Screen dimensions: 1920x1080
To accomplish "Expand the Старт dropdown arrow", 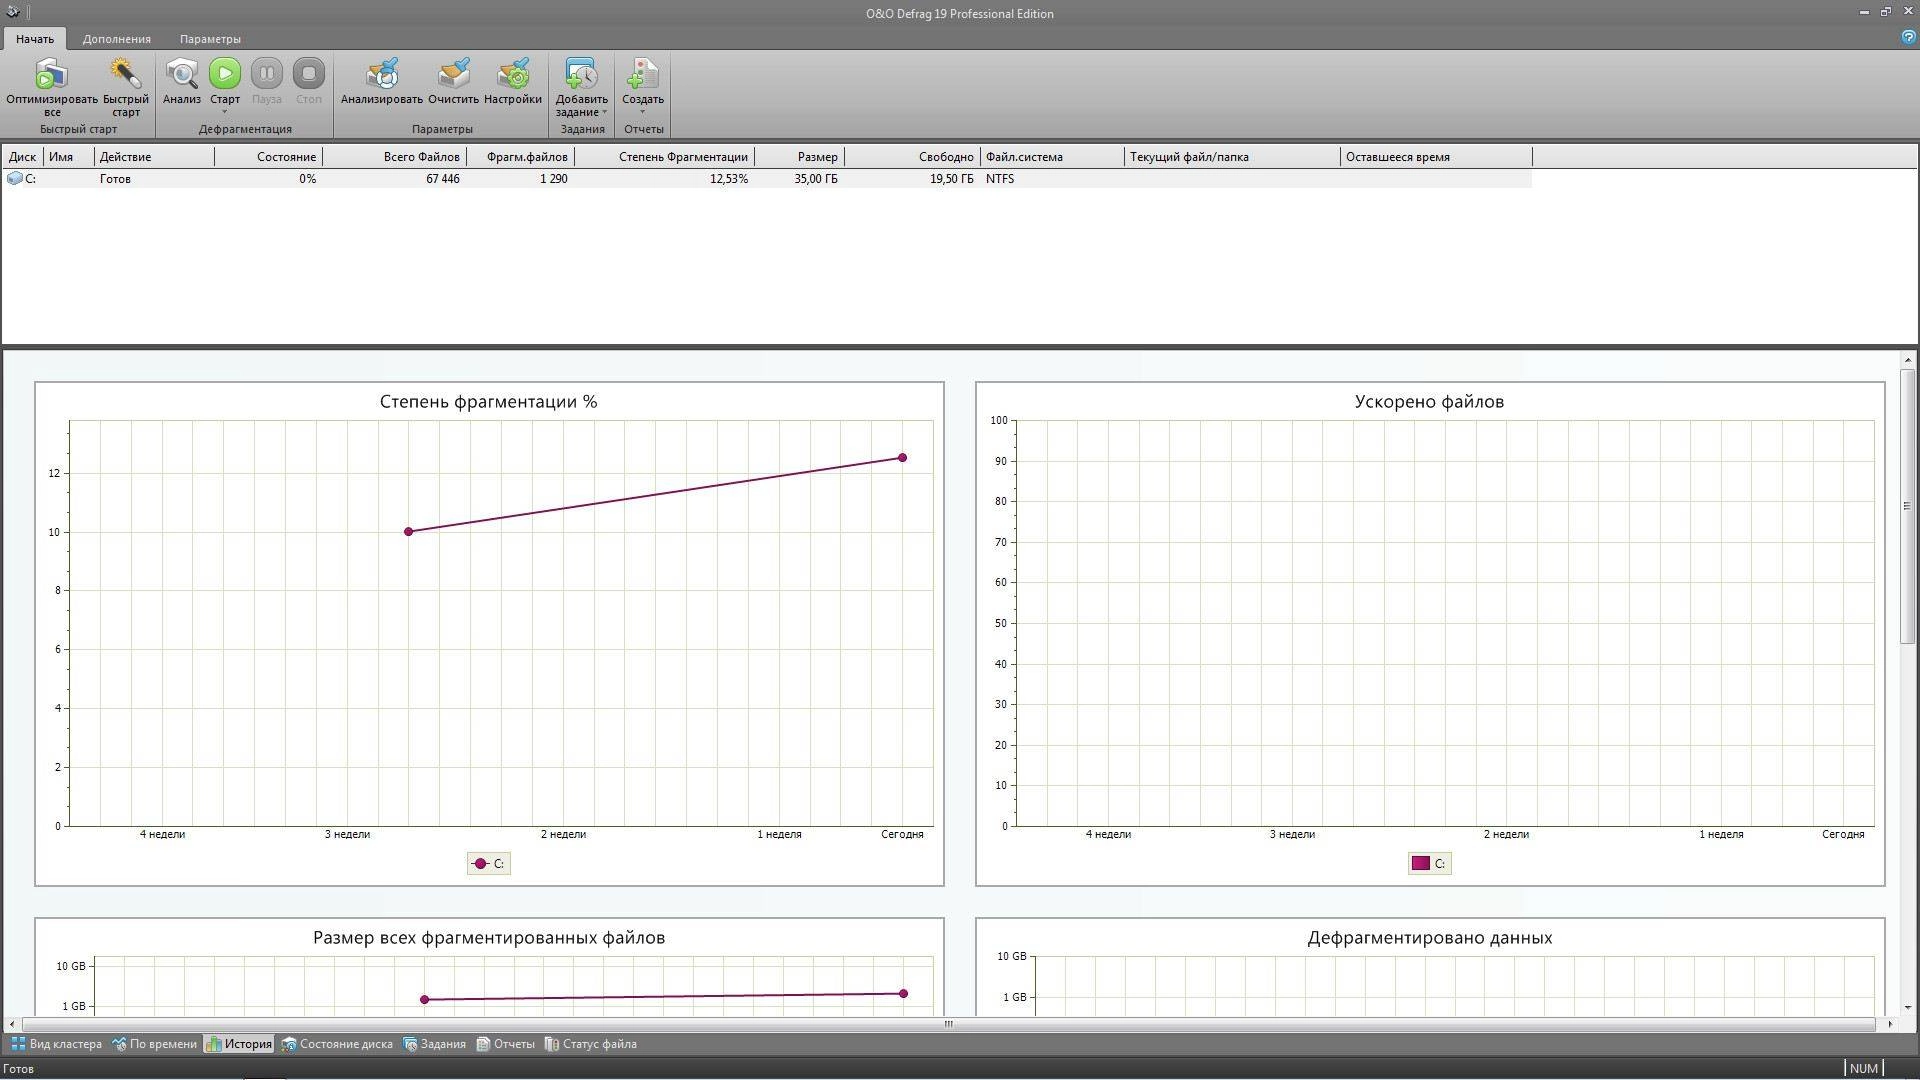I will click(x=225, y=111).
